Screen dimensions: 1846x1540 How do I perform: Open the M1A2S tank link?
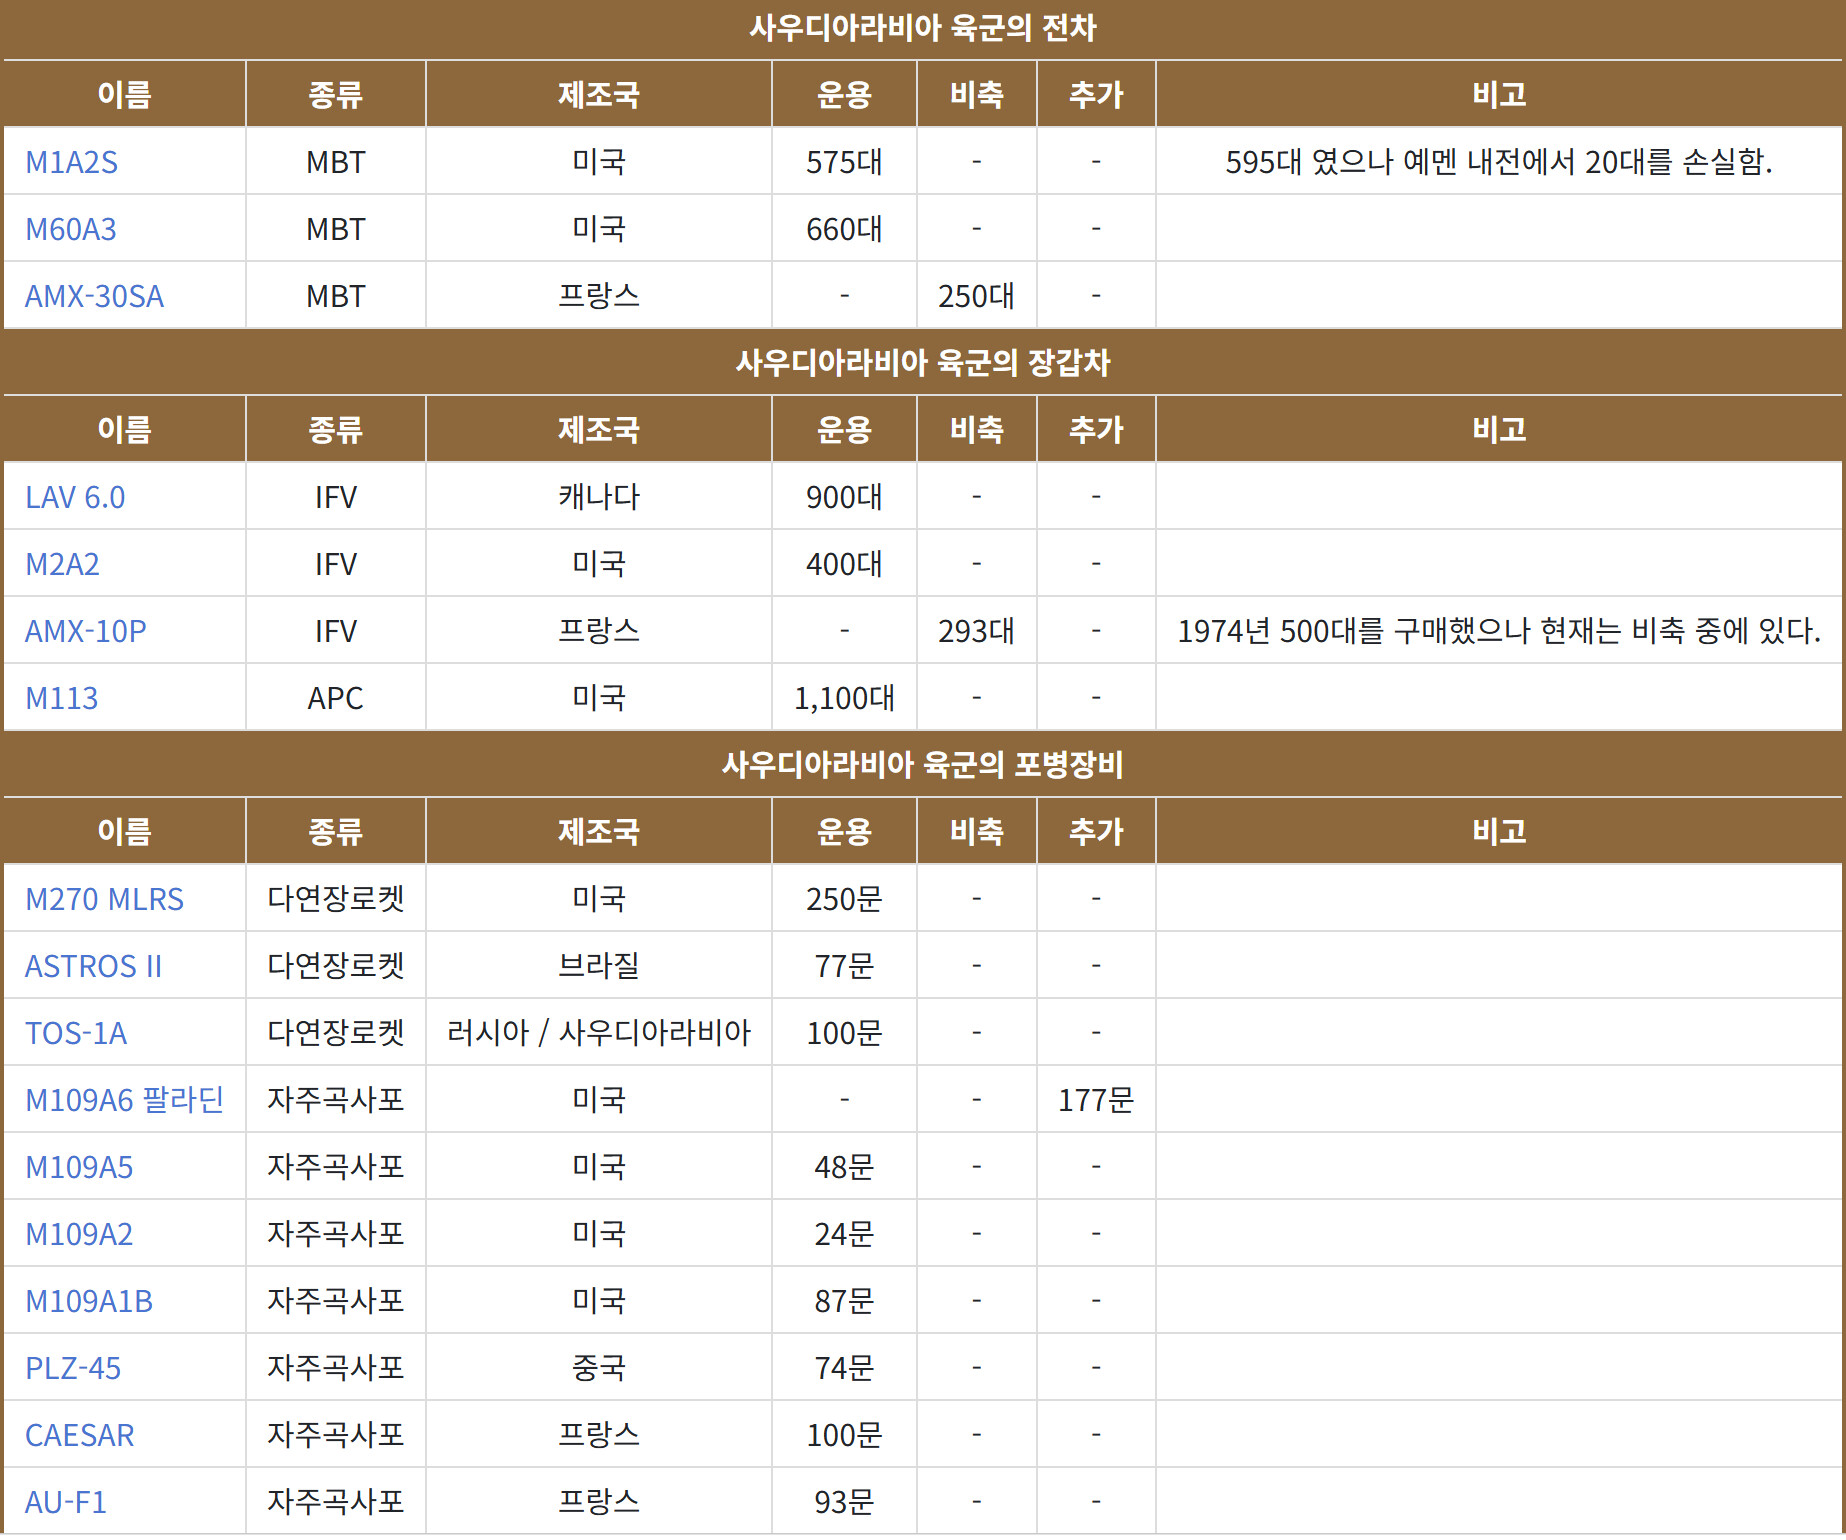pyautogui.click(x=71, y=162)
